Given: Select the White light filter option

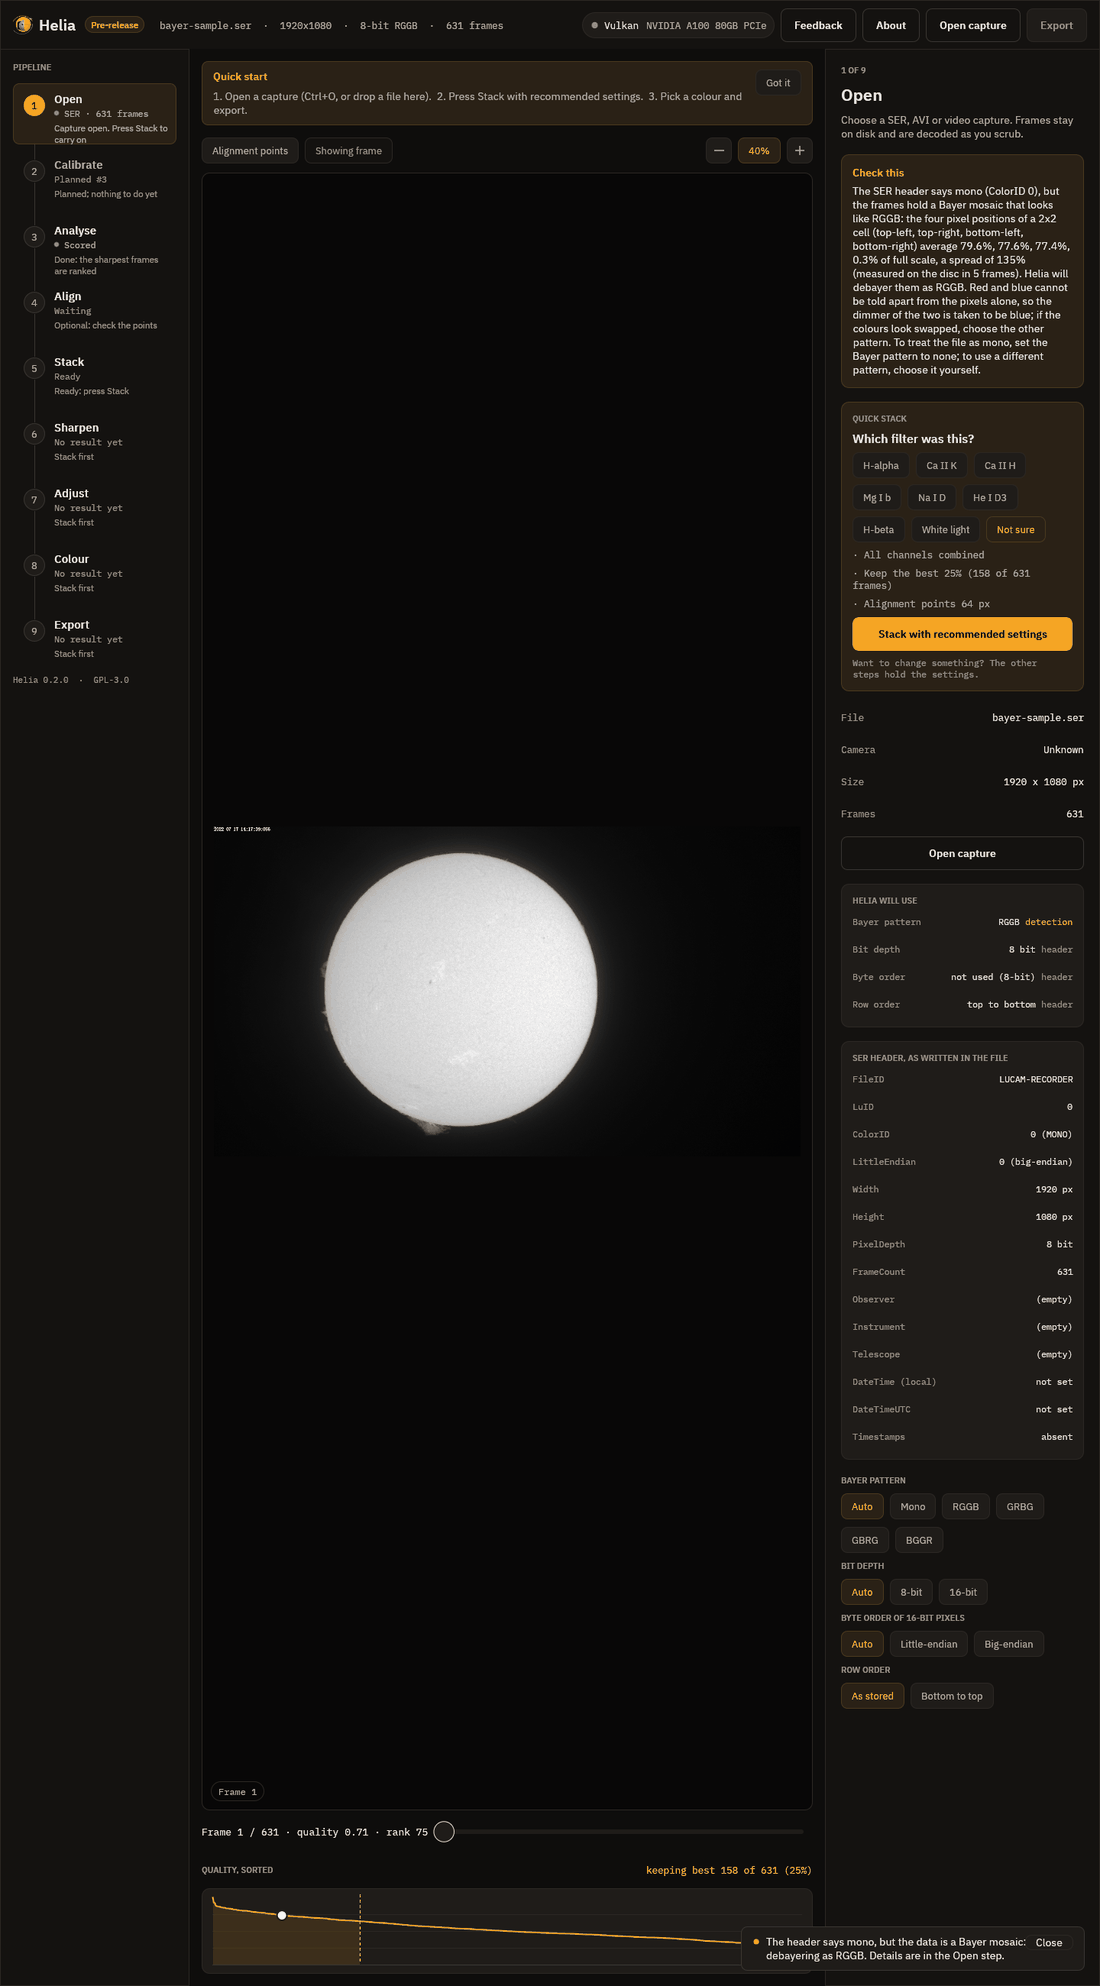Looking at the screenshot, I should (945, 530).
